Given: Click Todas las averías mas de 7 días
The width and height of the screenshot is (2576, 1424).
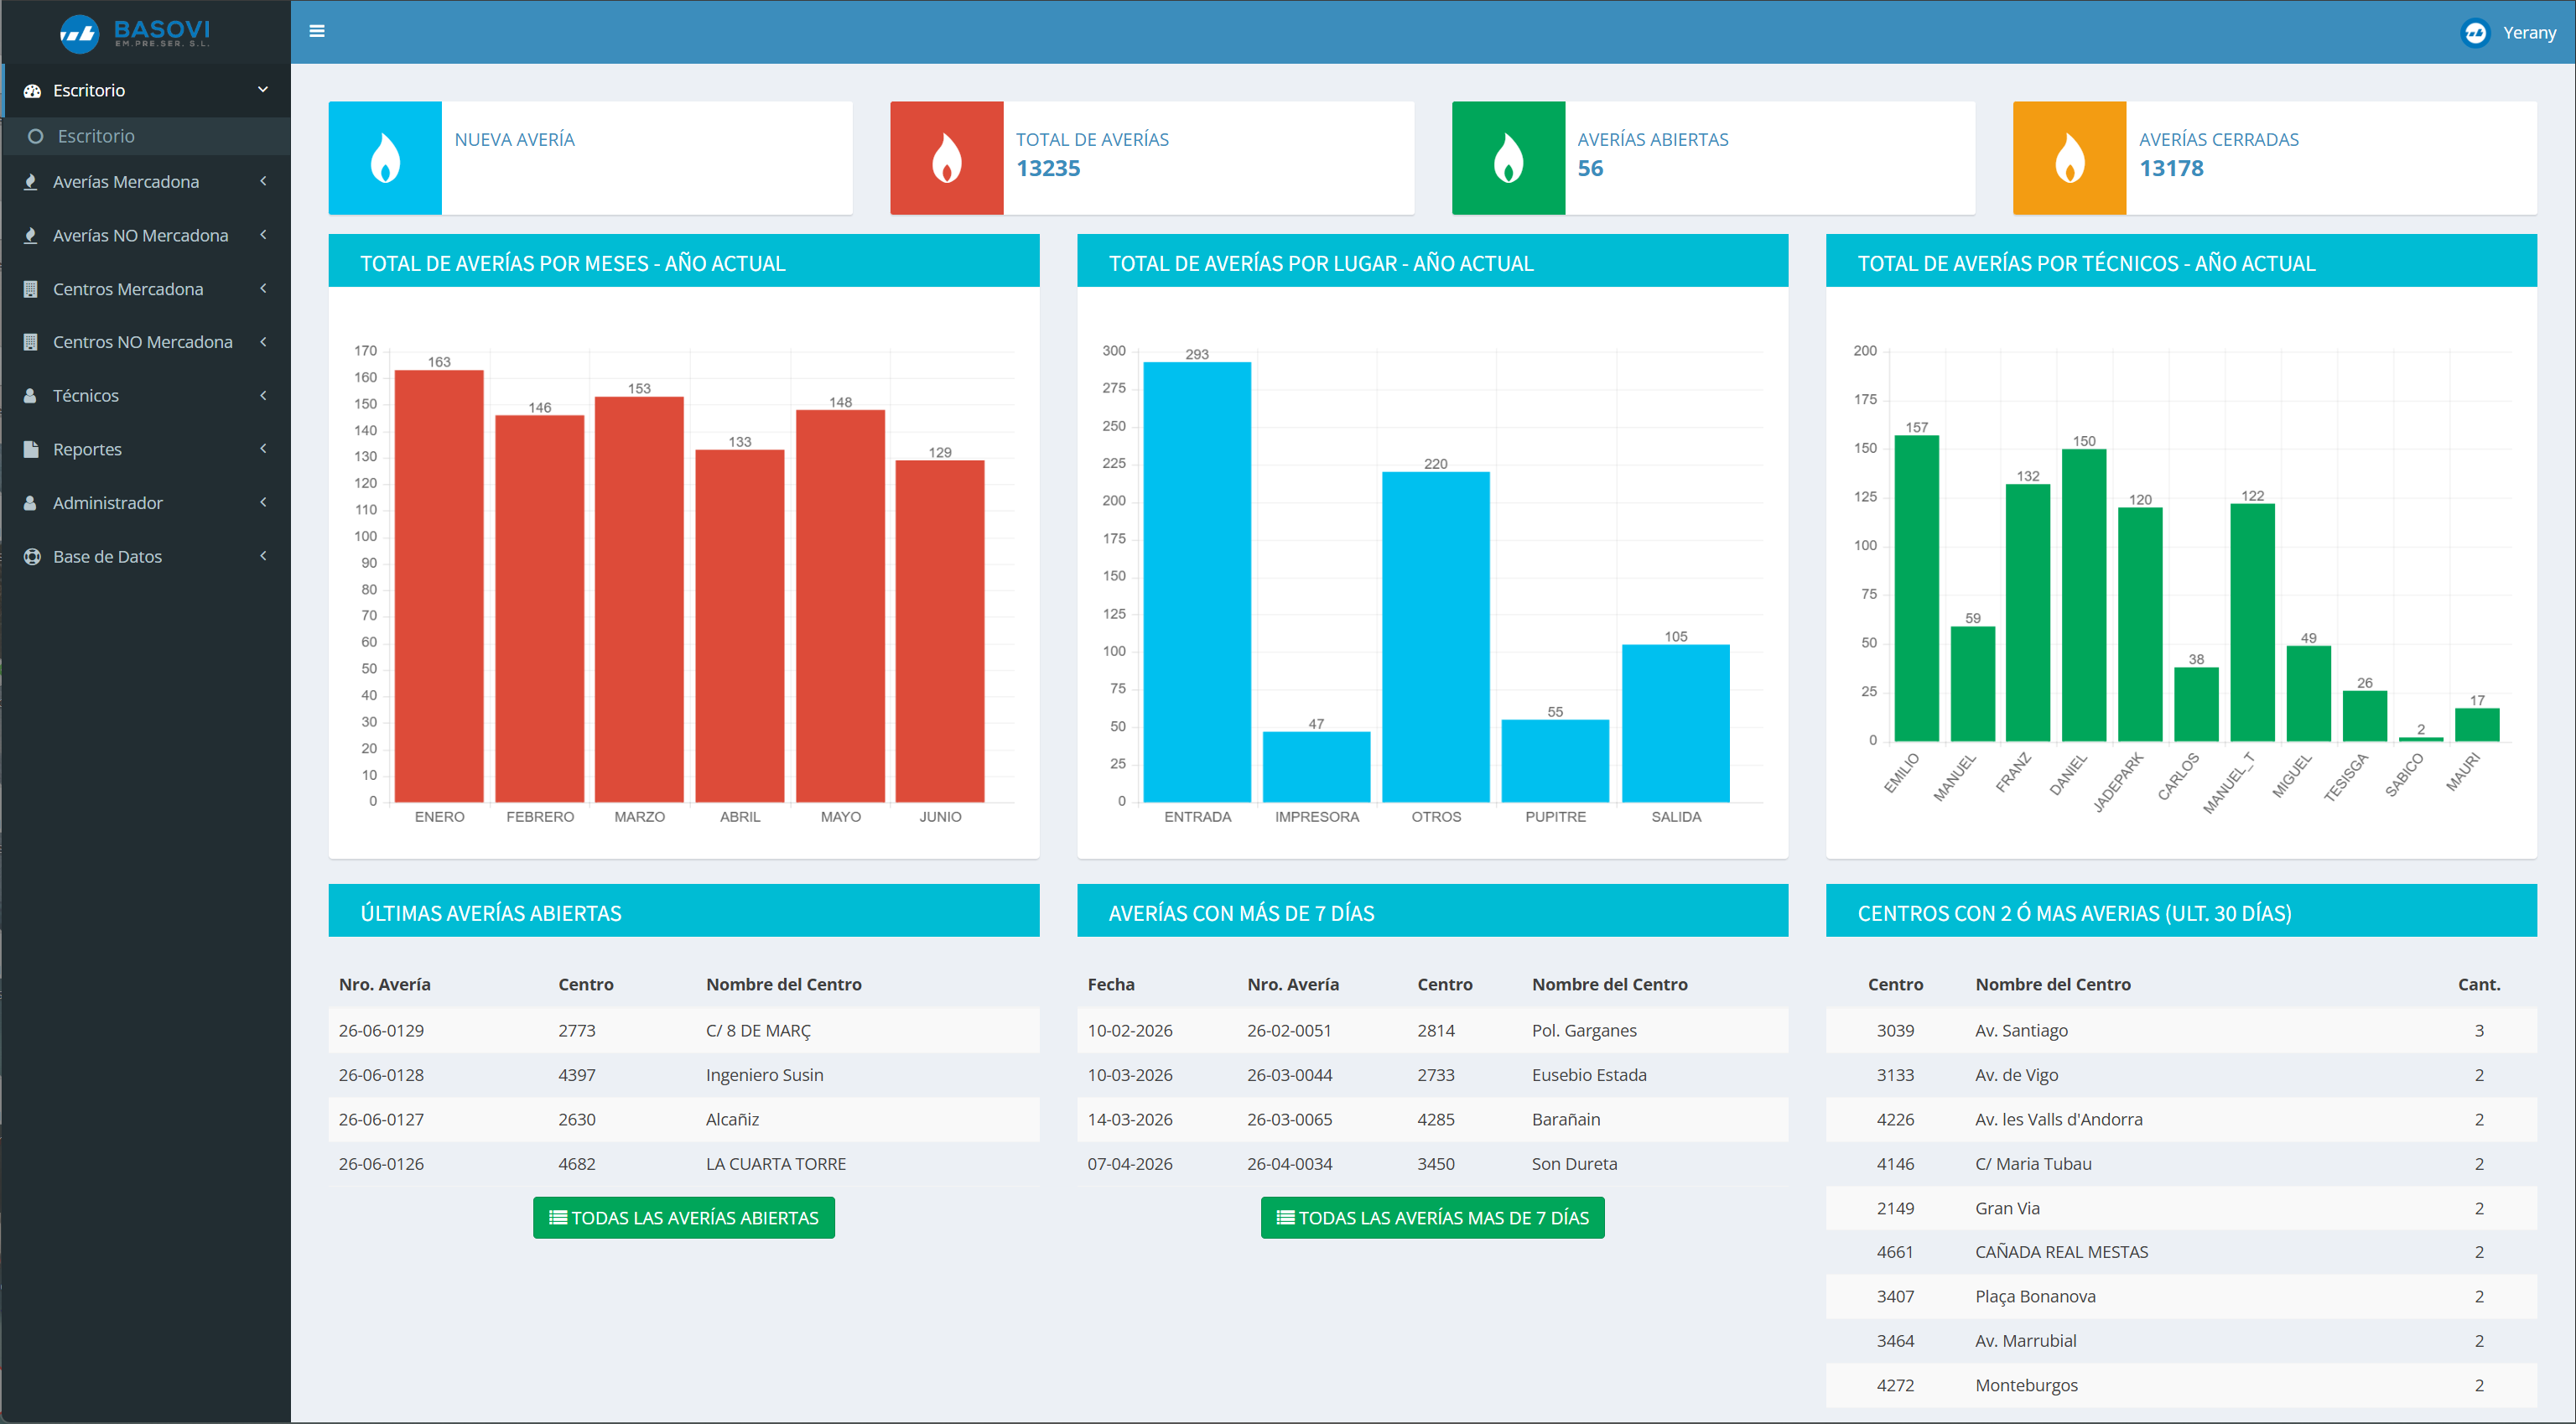Looking at the screenshot, I should pyautogui.click(x=1432, y=1217).
